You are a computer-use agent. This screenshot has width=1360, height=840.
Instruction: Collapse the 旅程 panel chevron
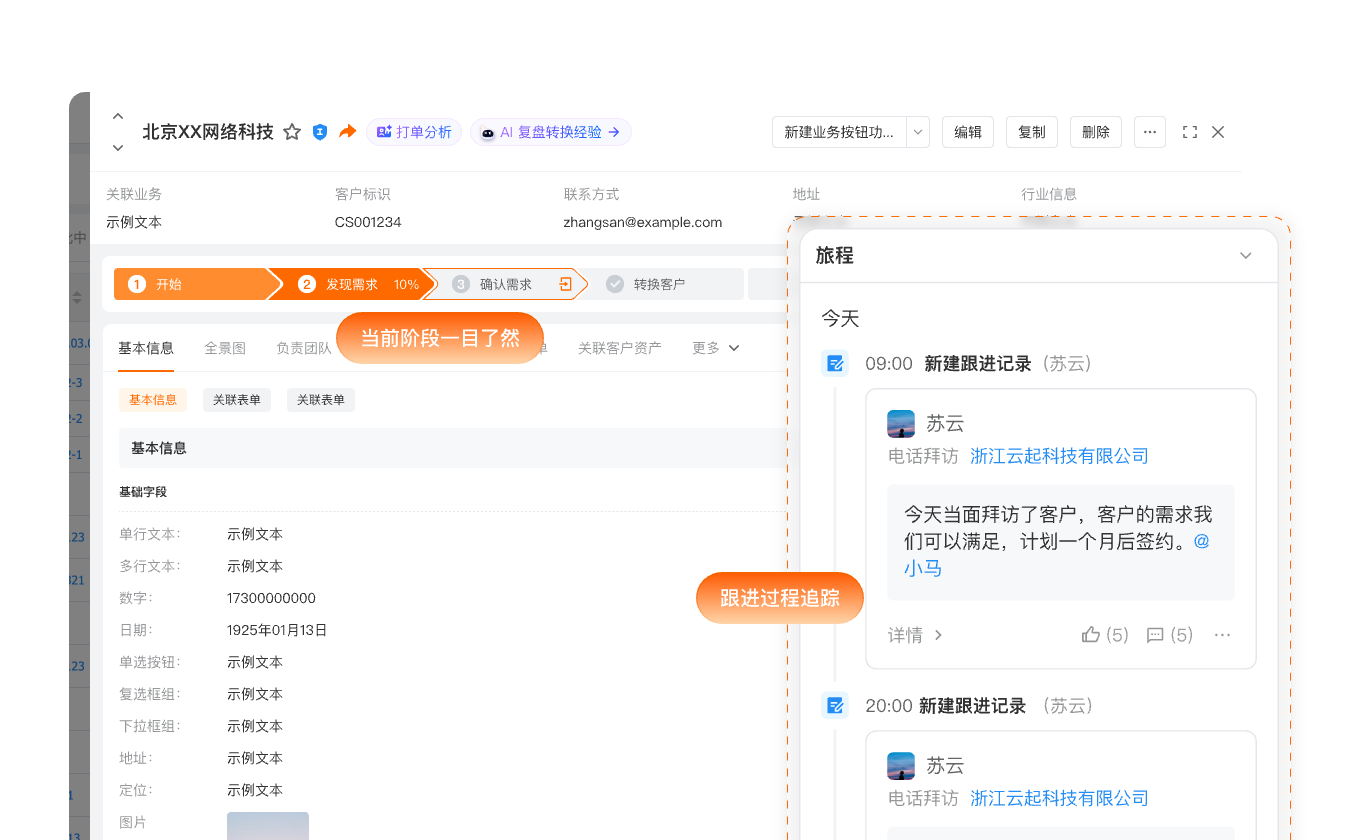click(1246, 256)
